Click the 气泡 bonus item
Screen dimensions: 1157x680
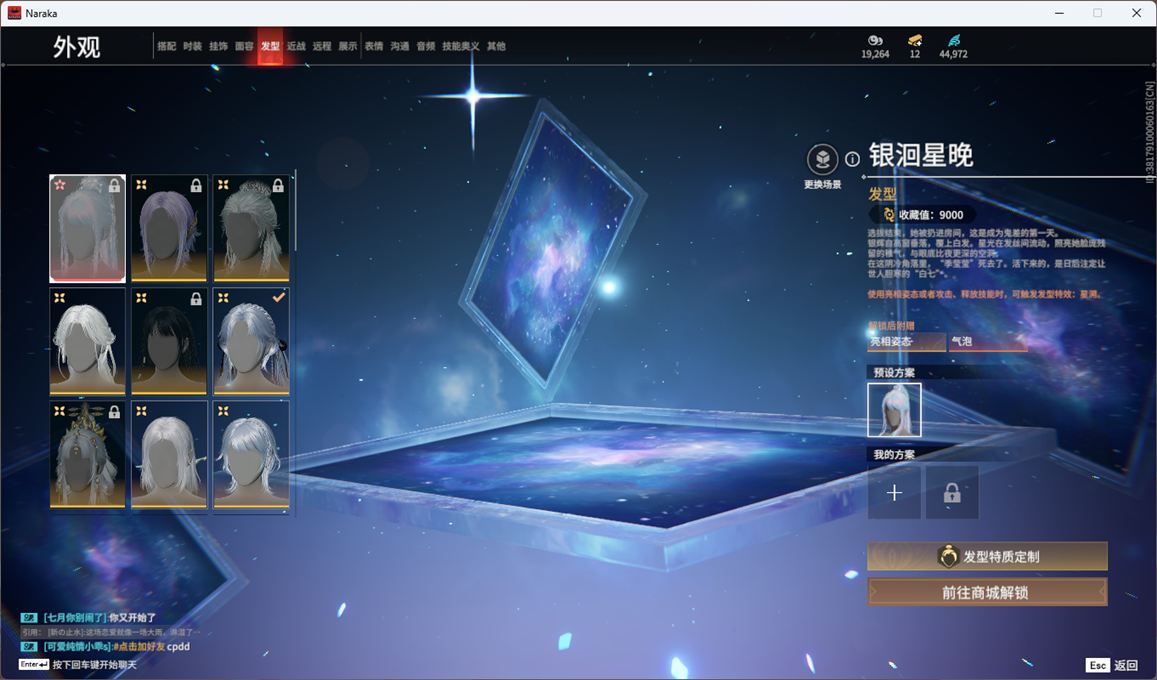pos(988,341)
